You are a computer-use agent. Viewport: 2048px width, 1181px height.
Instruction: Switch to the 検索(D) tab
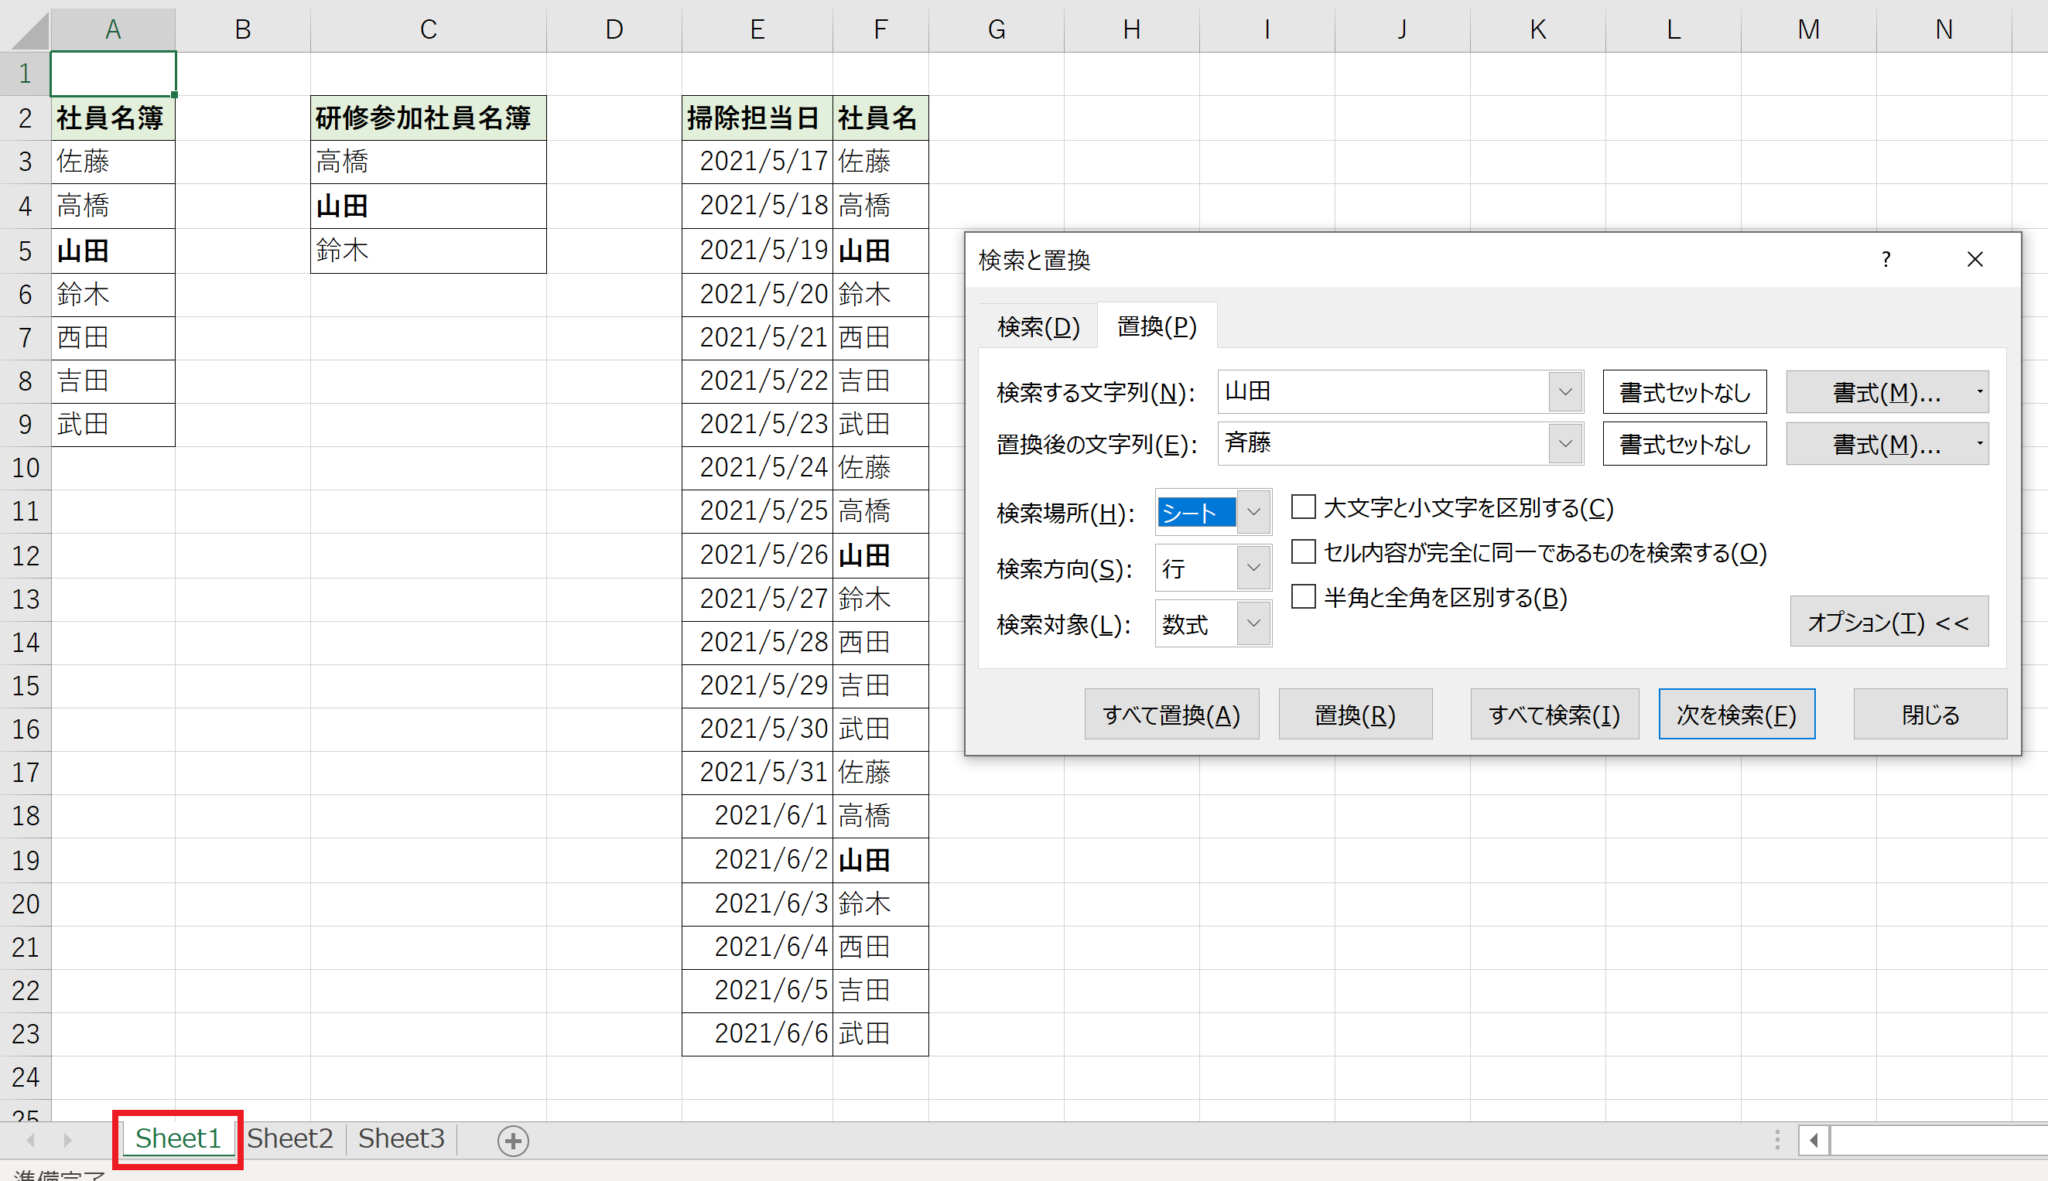click(x=1038, y=327)
